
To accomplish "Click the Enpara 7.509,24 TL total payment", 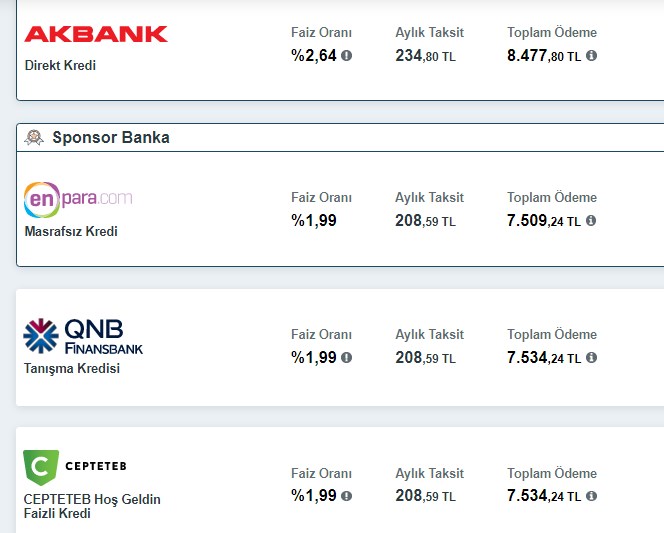I will coord(544,221).
